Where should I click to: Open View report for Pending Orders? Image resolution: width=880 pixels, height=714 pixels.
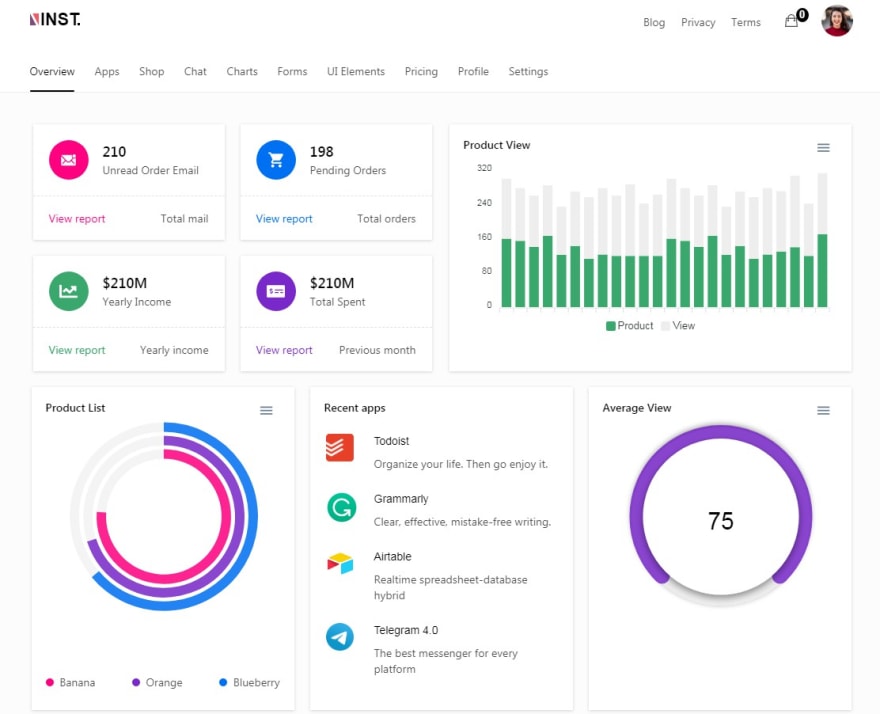click(284, 219)
